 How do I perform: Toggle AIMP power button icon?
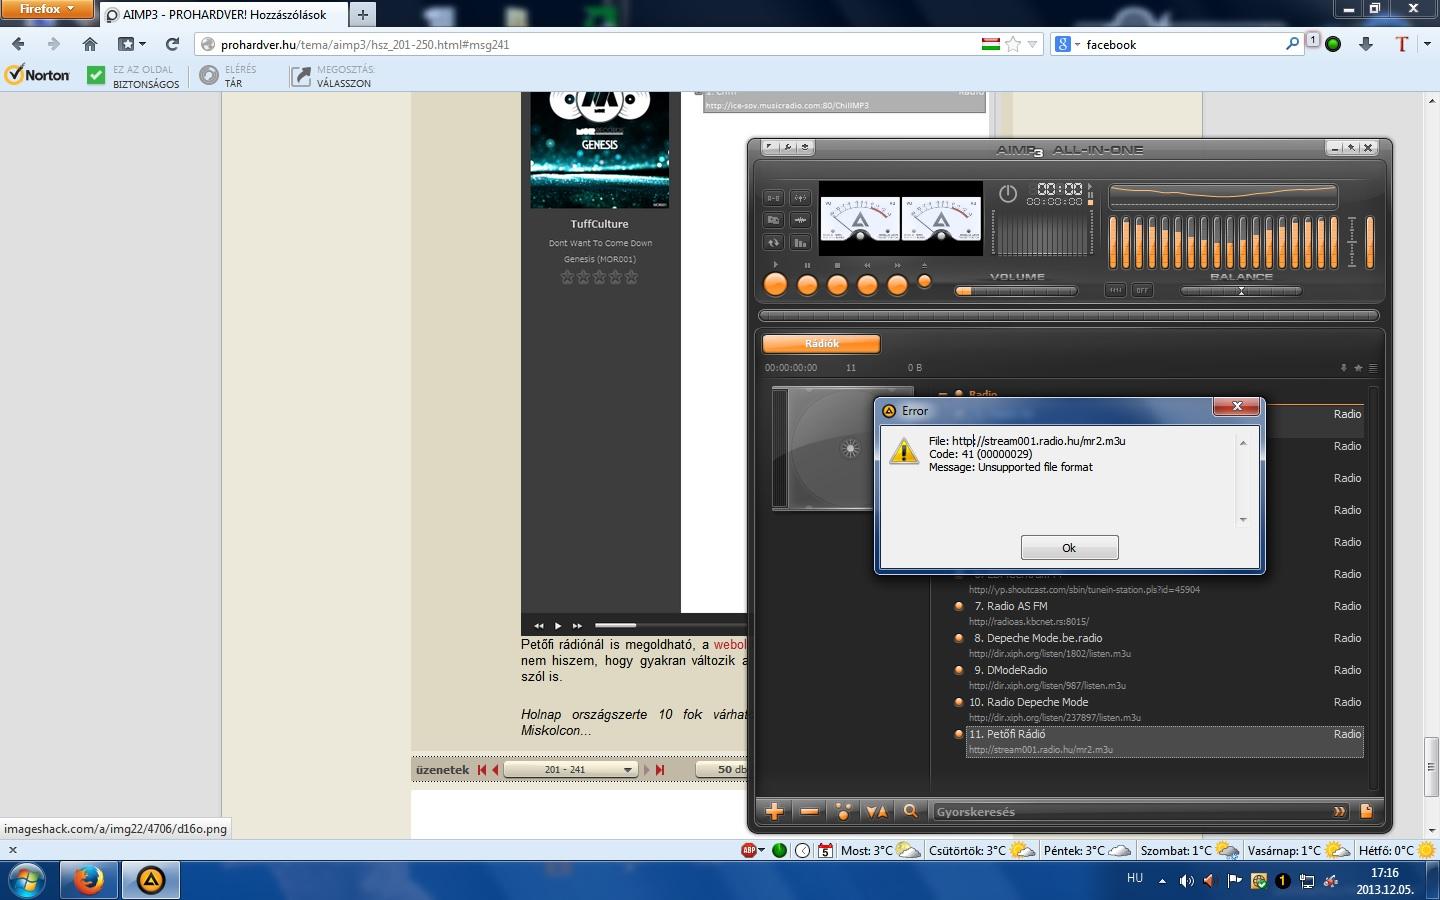coord(1008,194)
